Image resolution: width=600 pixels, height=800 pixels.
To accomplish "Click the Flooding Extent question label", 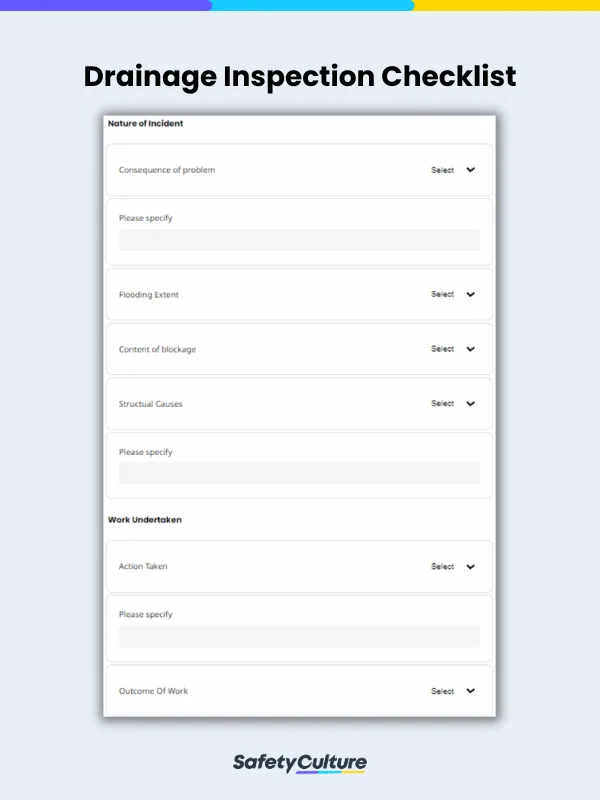I will [149, 295].
